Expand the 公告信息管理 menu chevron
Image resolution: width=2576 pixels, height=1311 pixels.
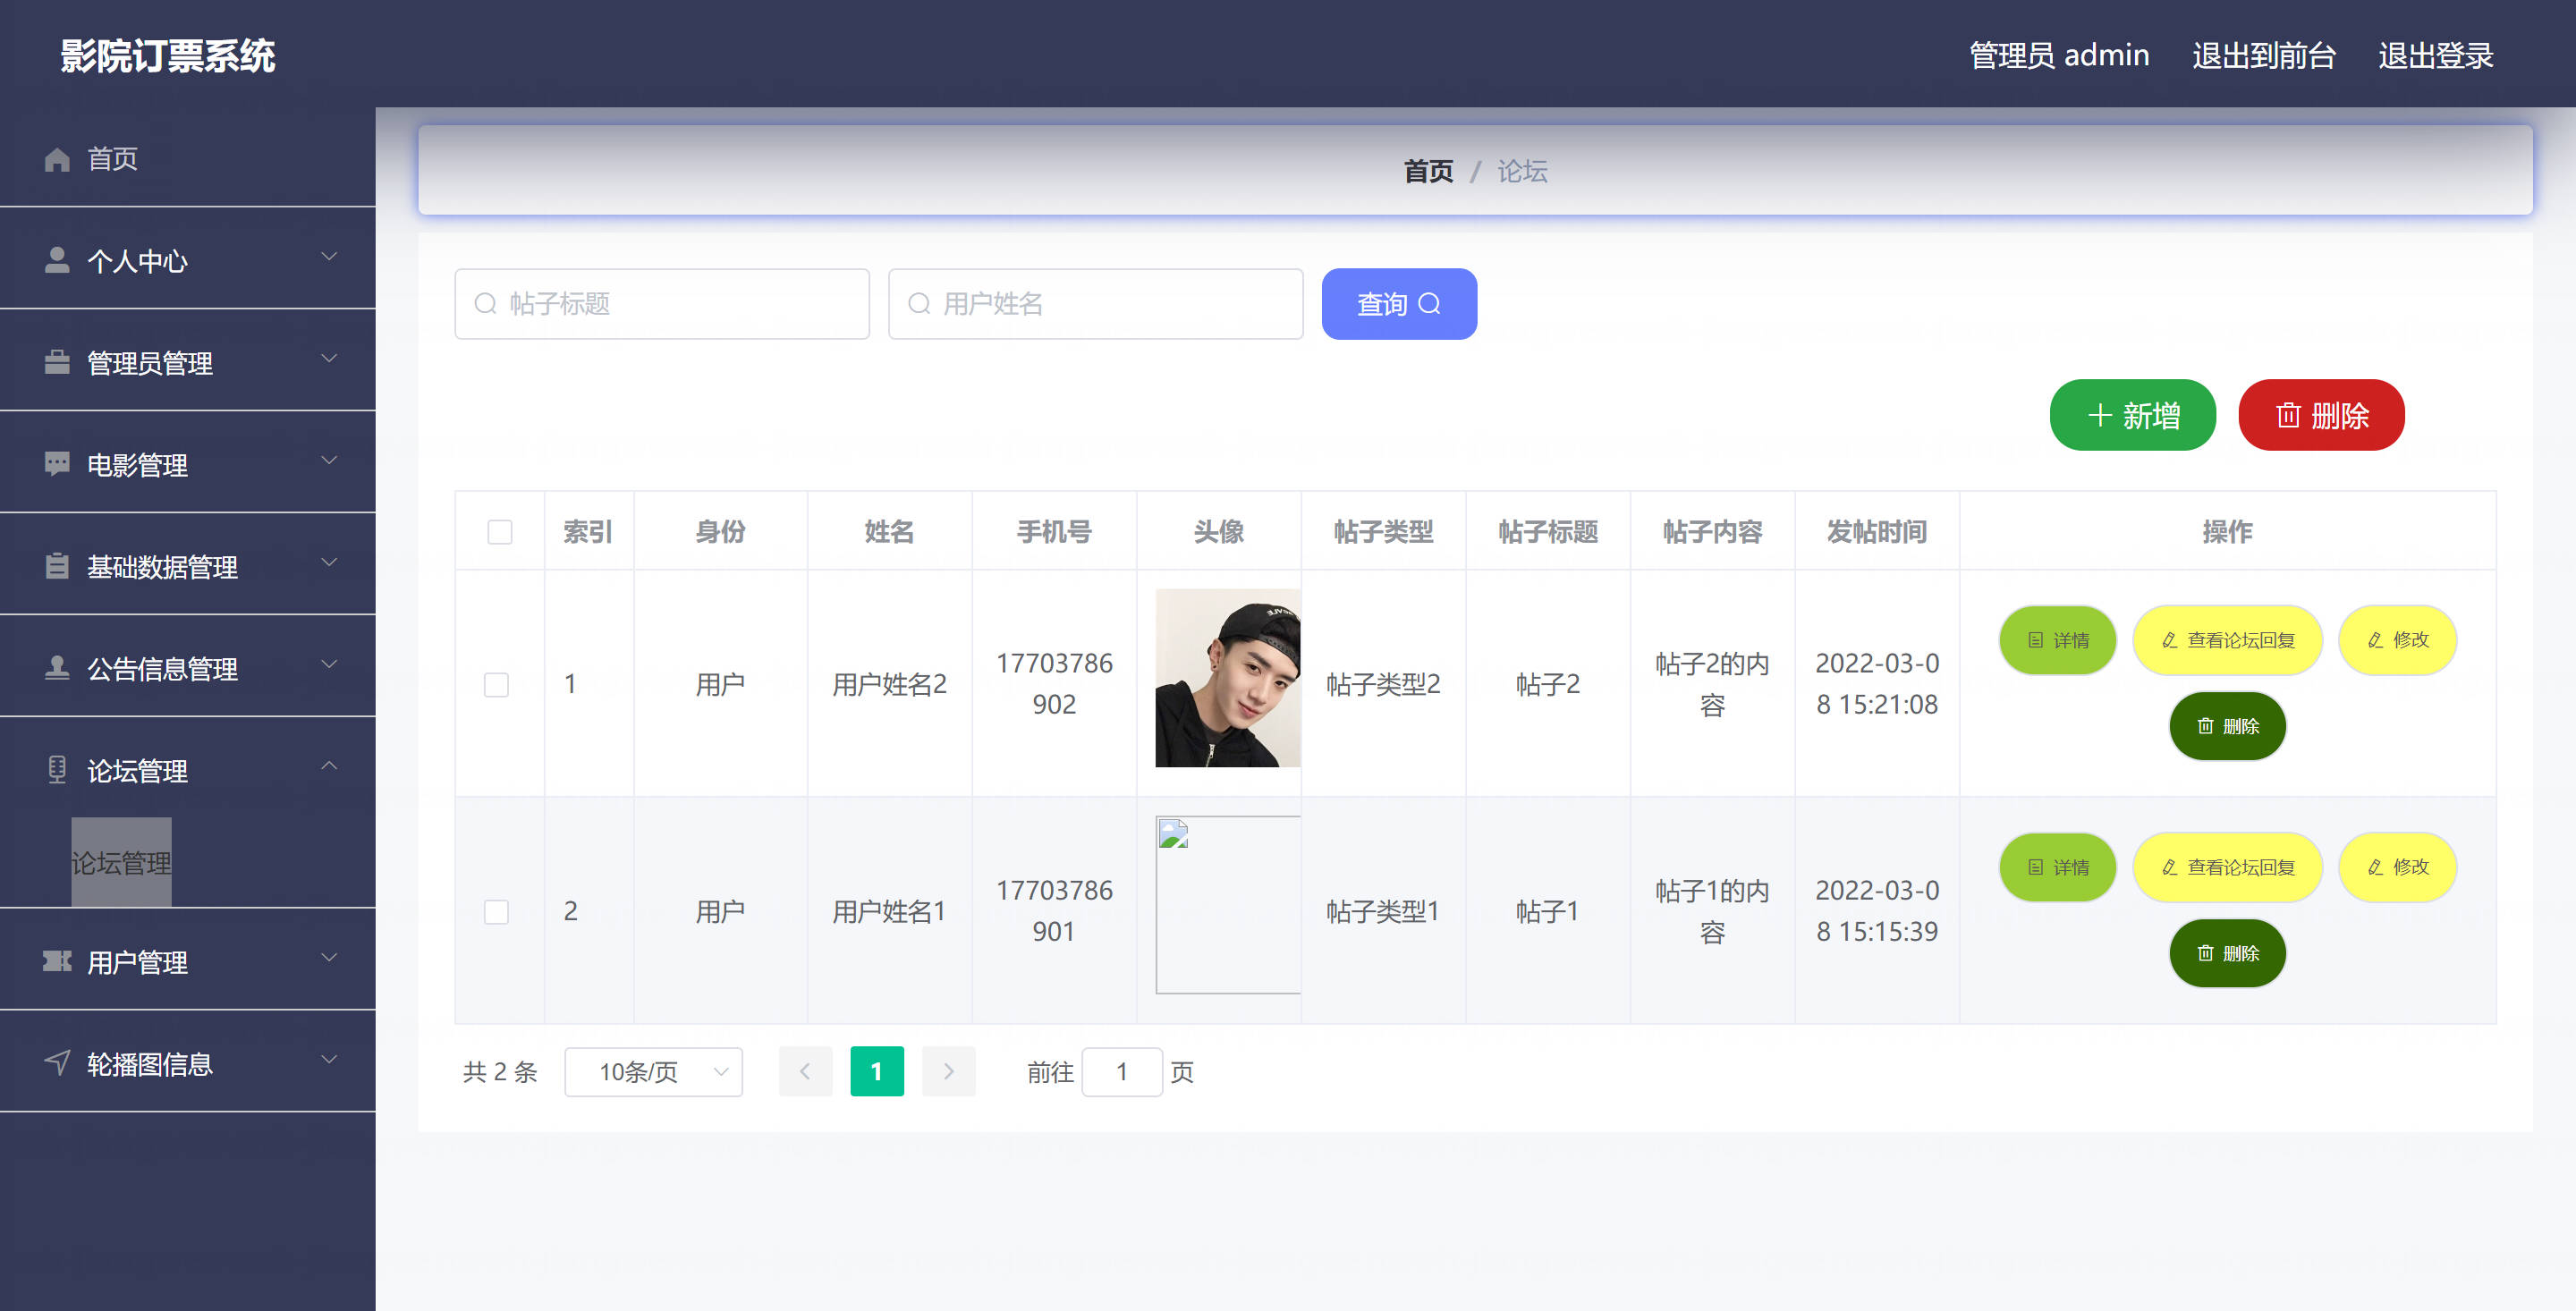[329, 665]
